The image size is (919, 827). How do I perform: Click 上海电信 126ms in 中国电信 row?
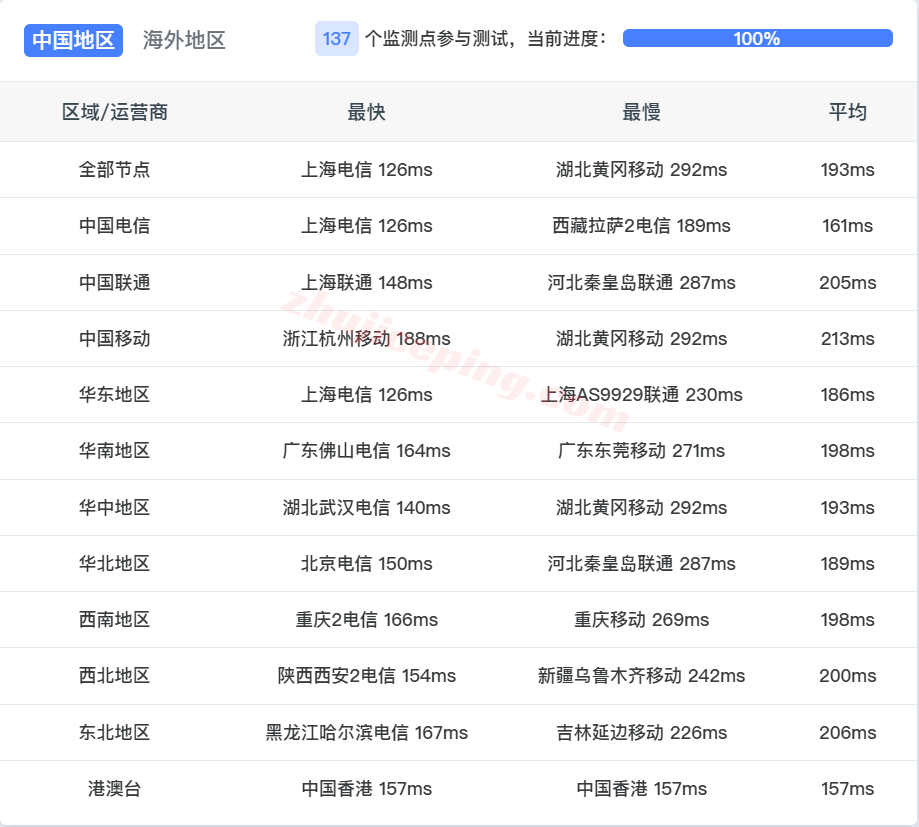click(366, 226)
